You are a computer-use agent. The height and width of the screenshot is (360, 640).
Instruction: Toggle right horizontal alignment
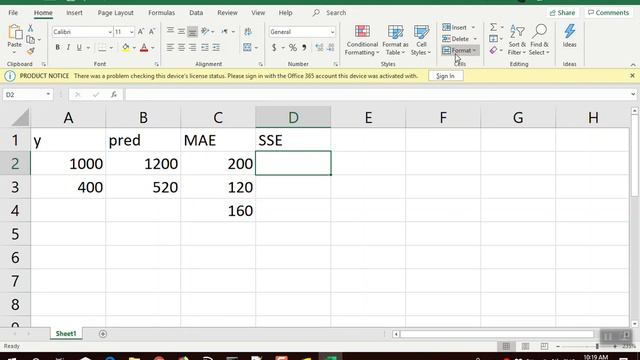(x=192, y=48)
